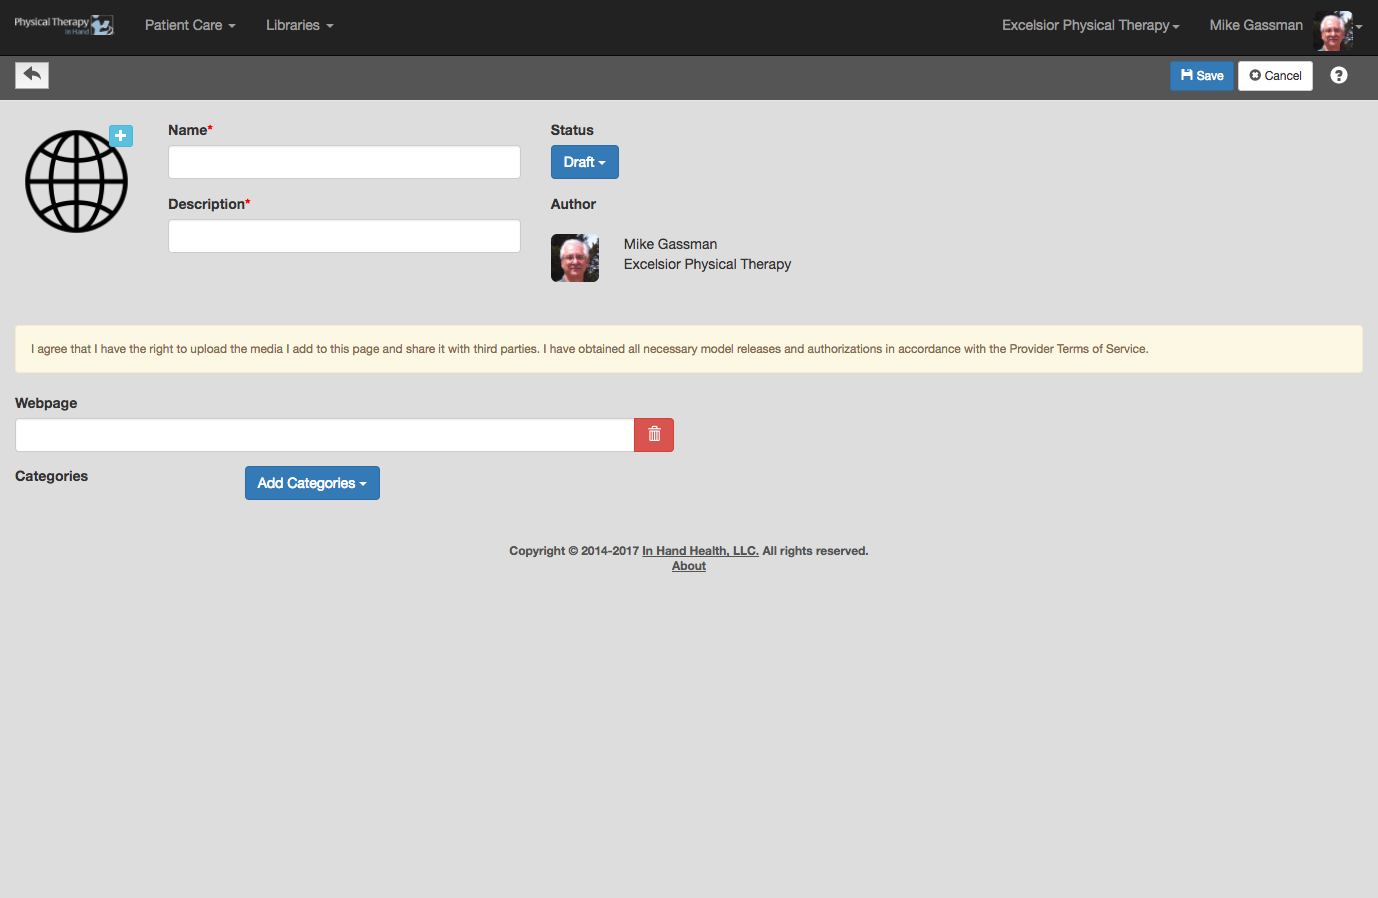
Task: Open the Add Categories dropdown
Action: click(312, 483)
